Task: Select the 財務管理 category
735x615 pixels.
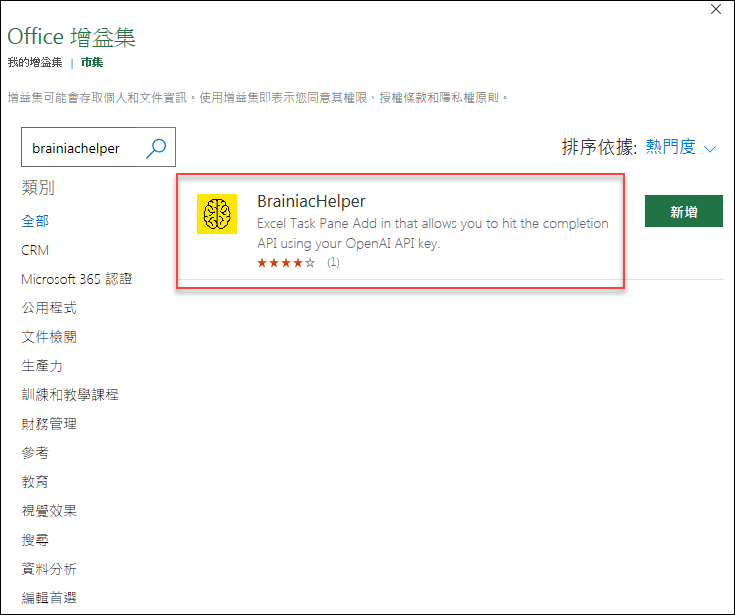Action: [x=49, y=424]
